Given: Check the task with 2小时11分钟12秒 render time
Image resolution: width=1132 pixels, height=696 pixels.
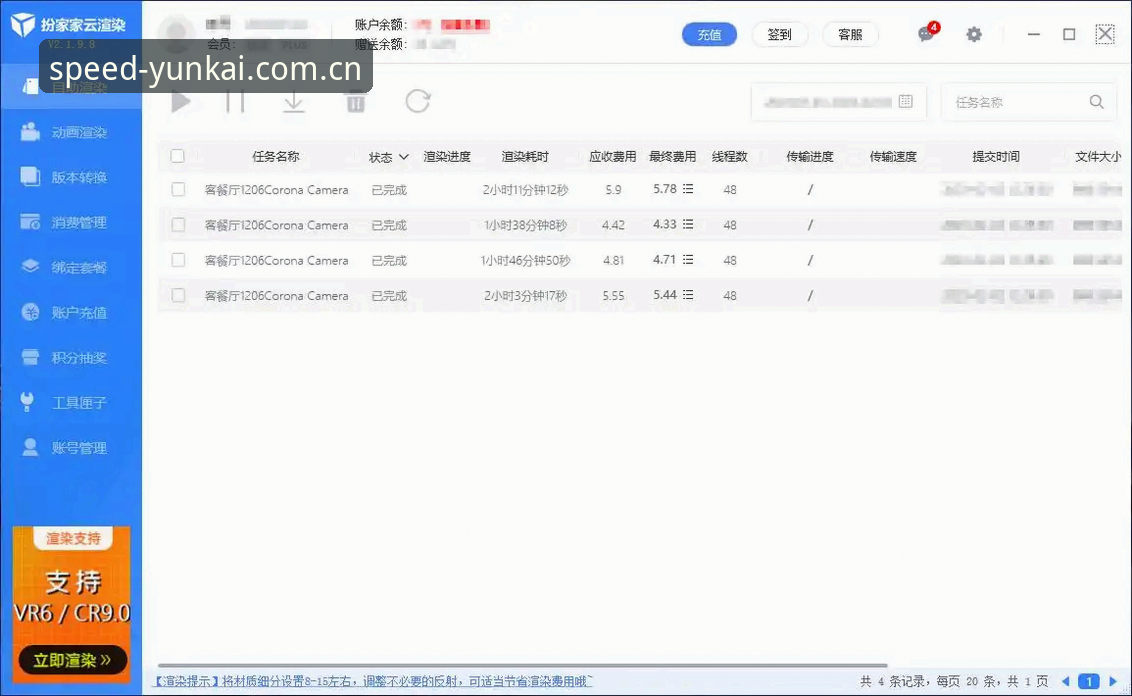Looking at the screenshot, I should [x=178, y=189].
